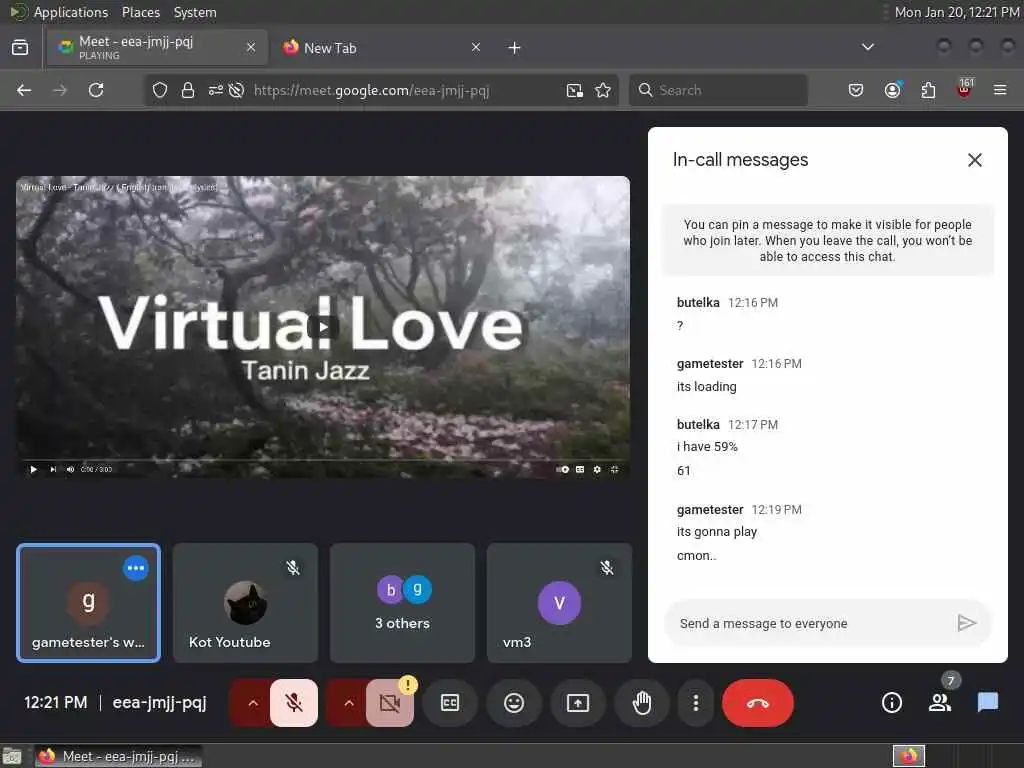Viewport: 1024px width, 768px height.
Task: Open Firefox View icon at the tab bar start
Action: pos(20,47)
